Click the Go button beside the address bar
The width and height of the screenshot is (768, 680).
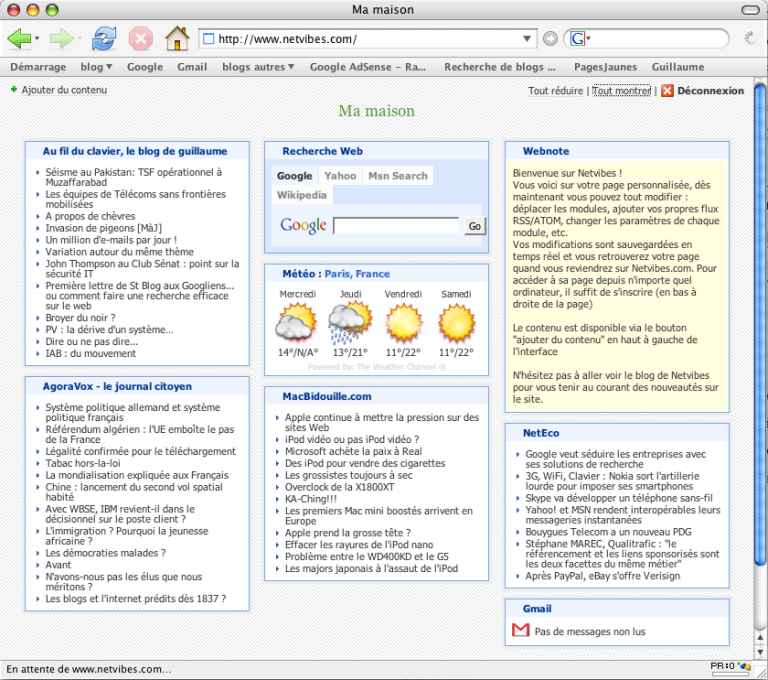tap(550, 38)
